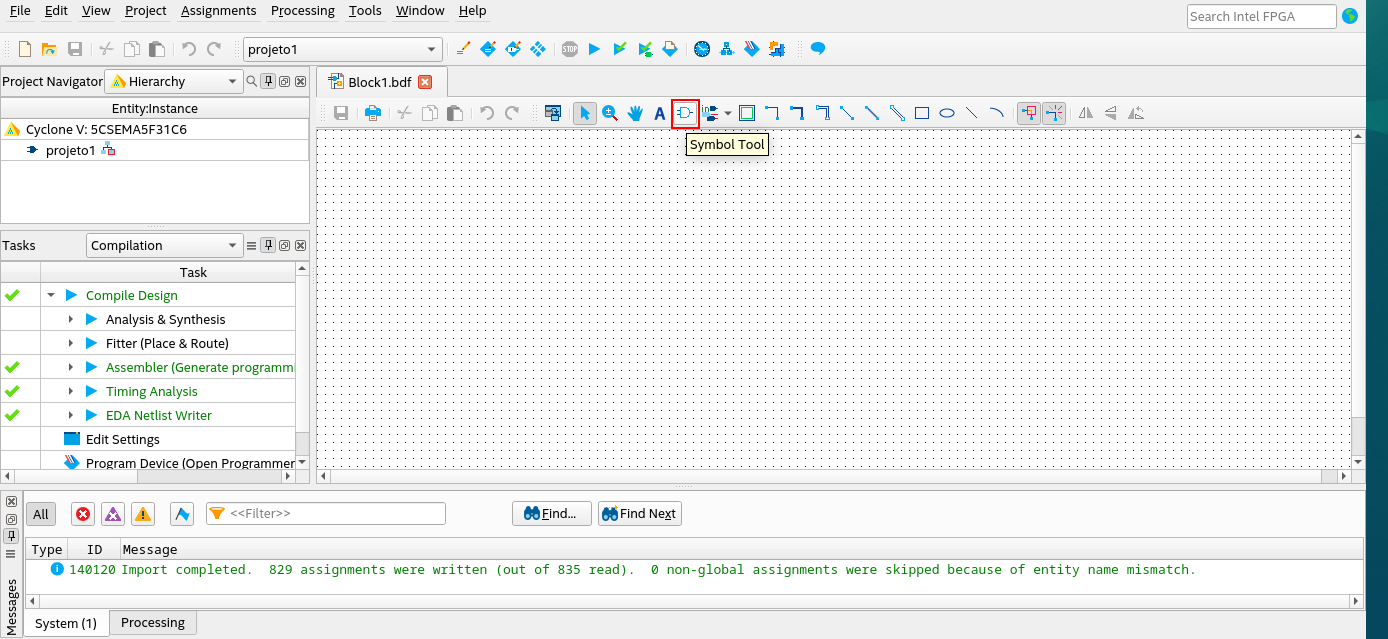Select the System (1) messages tab

66,623
